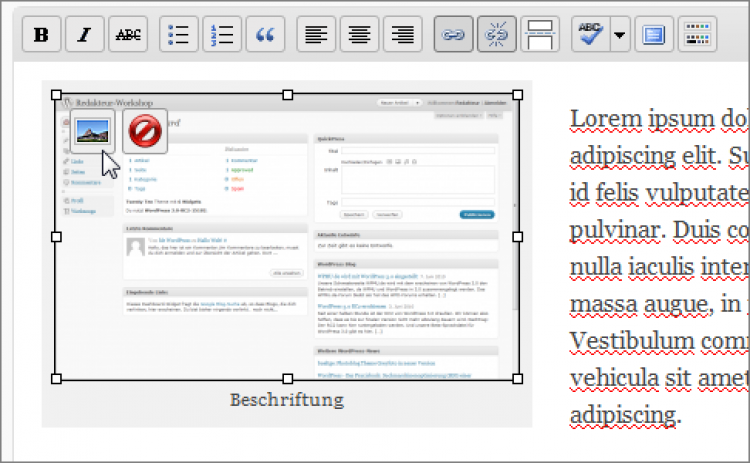
Task: Switch to fullscreen editing mode
Action: 655,34
